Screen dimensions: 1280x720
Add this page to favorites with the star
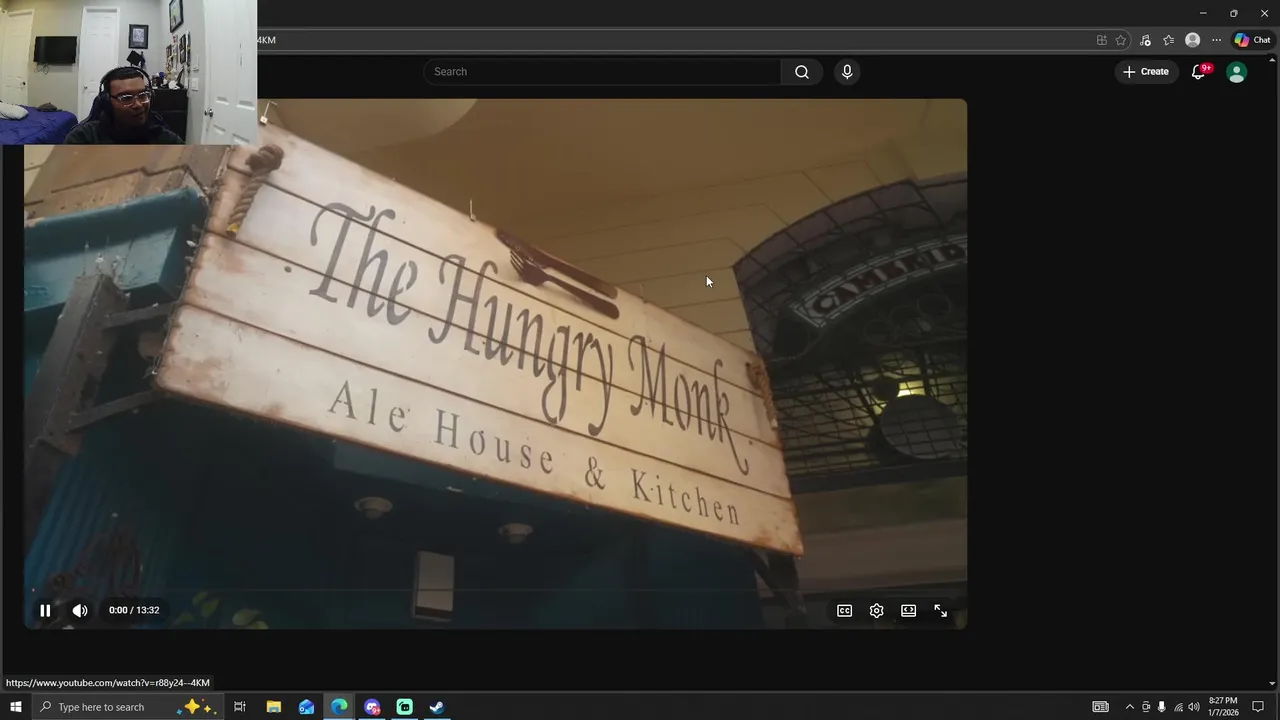point(1121,40)
